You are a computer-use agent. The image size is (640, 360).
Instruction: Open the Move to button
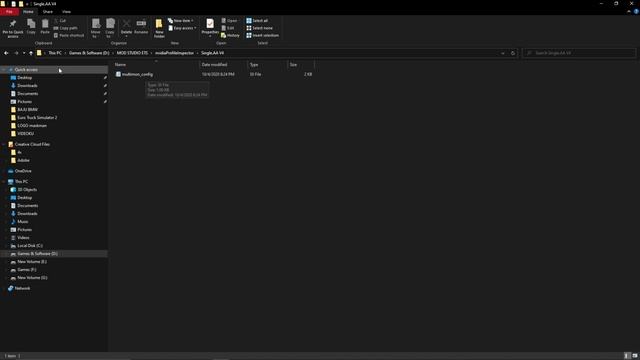(x=96, y=28)
